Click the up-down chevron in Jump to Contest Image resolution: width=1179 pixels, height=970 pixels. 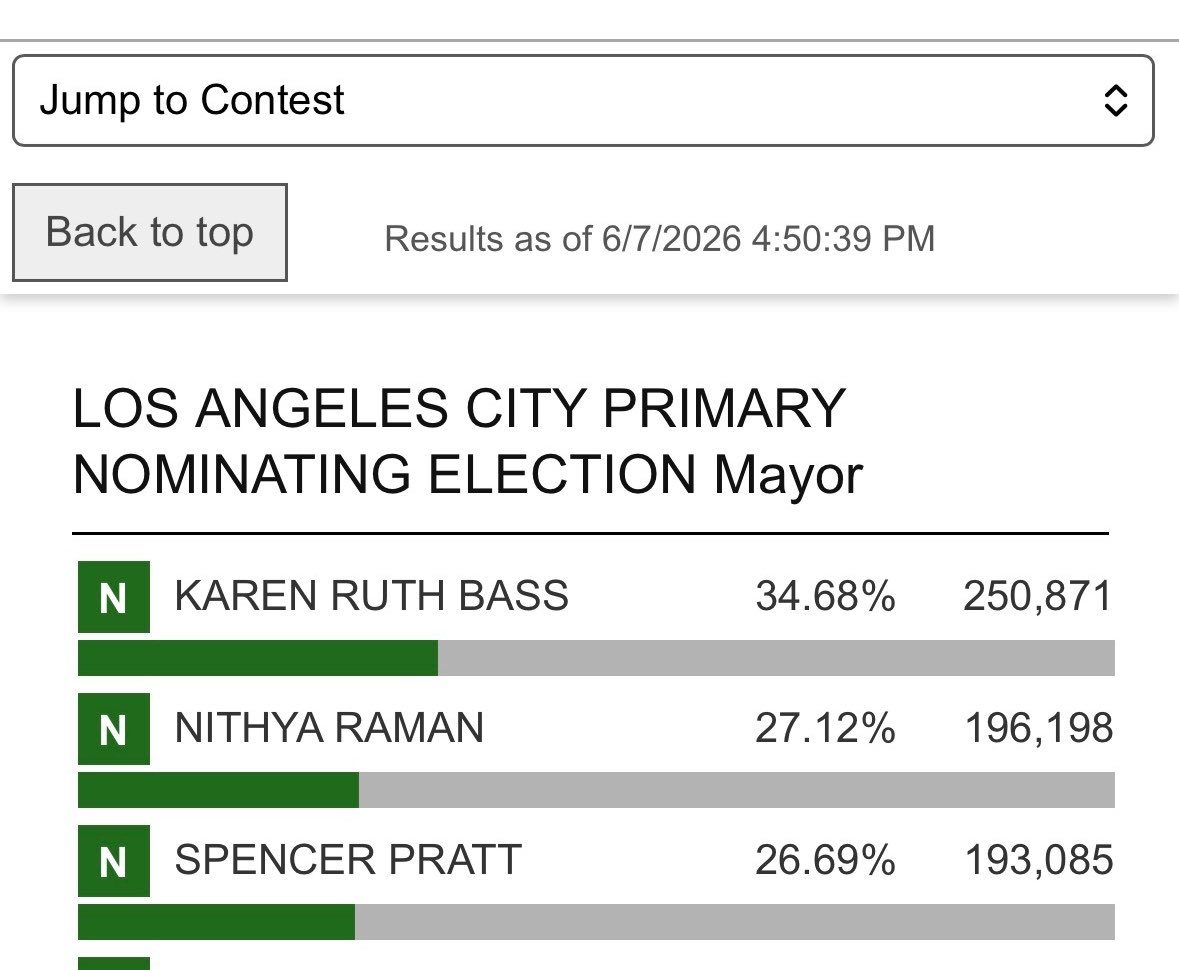[x=1115, y=101]
